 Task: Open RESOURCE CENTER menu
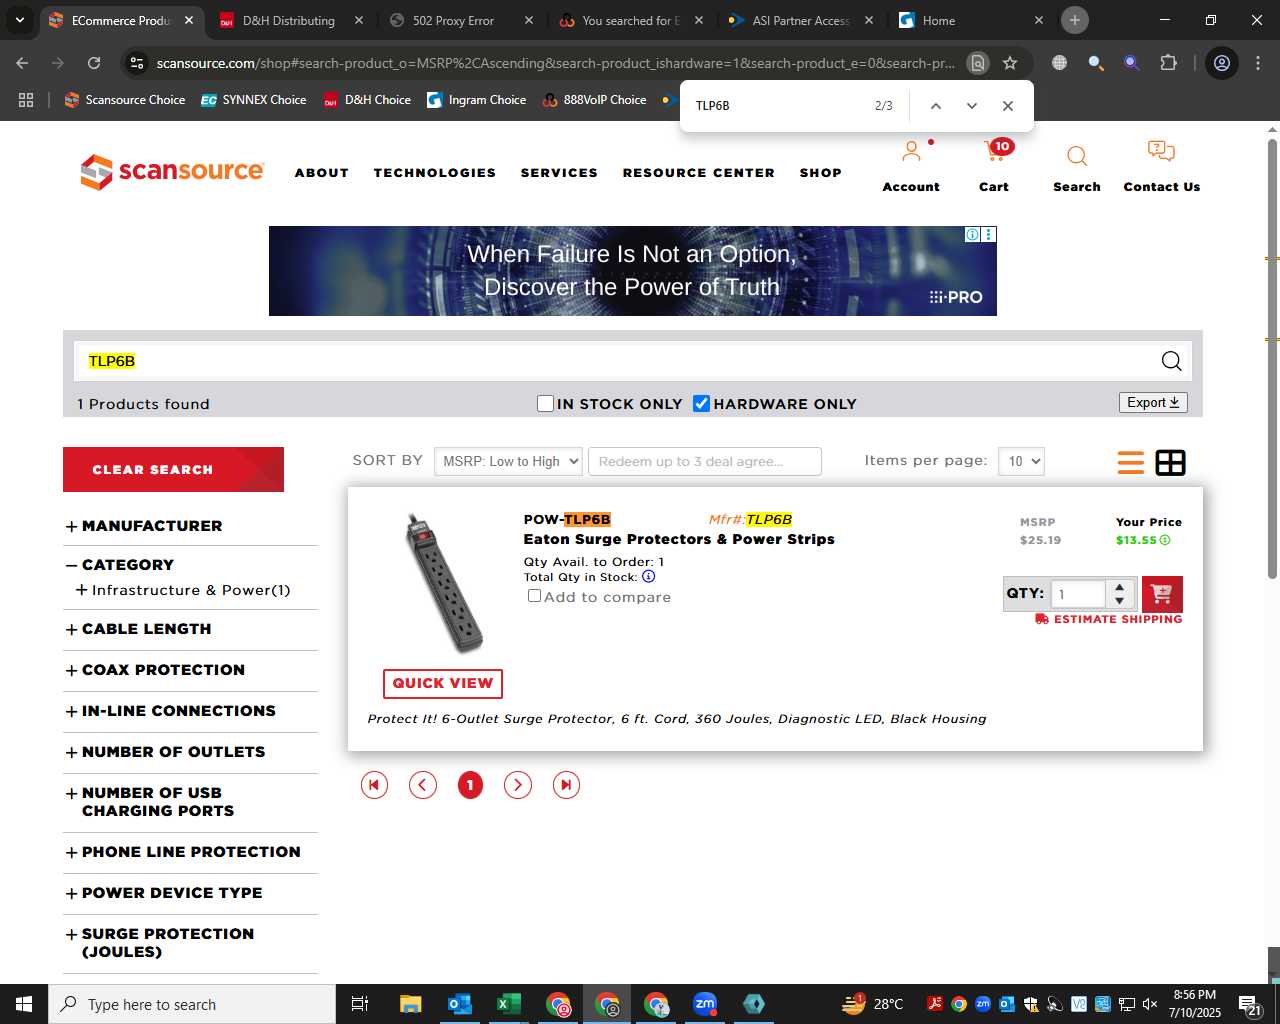[699, 173]
